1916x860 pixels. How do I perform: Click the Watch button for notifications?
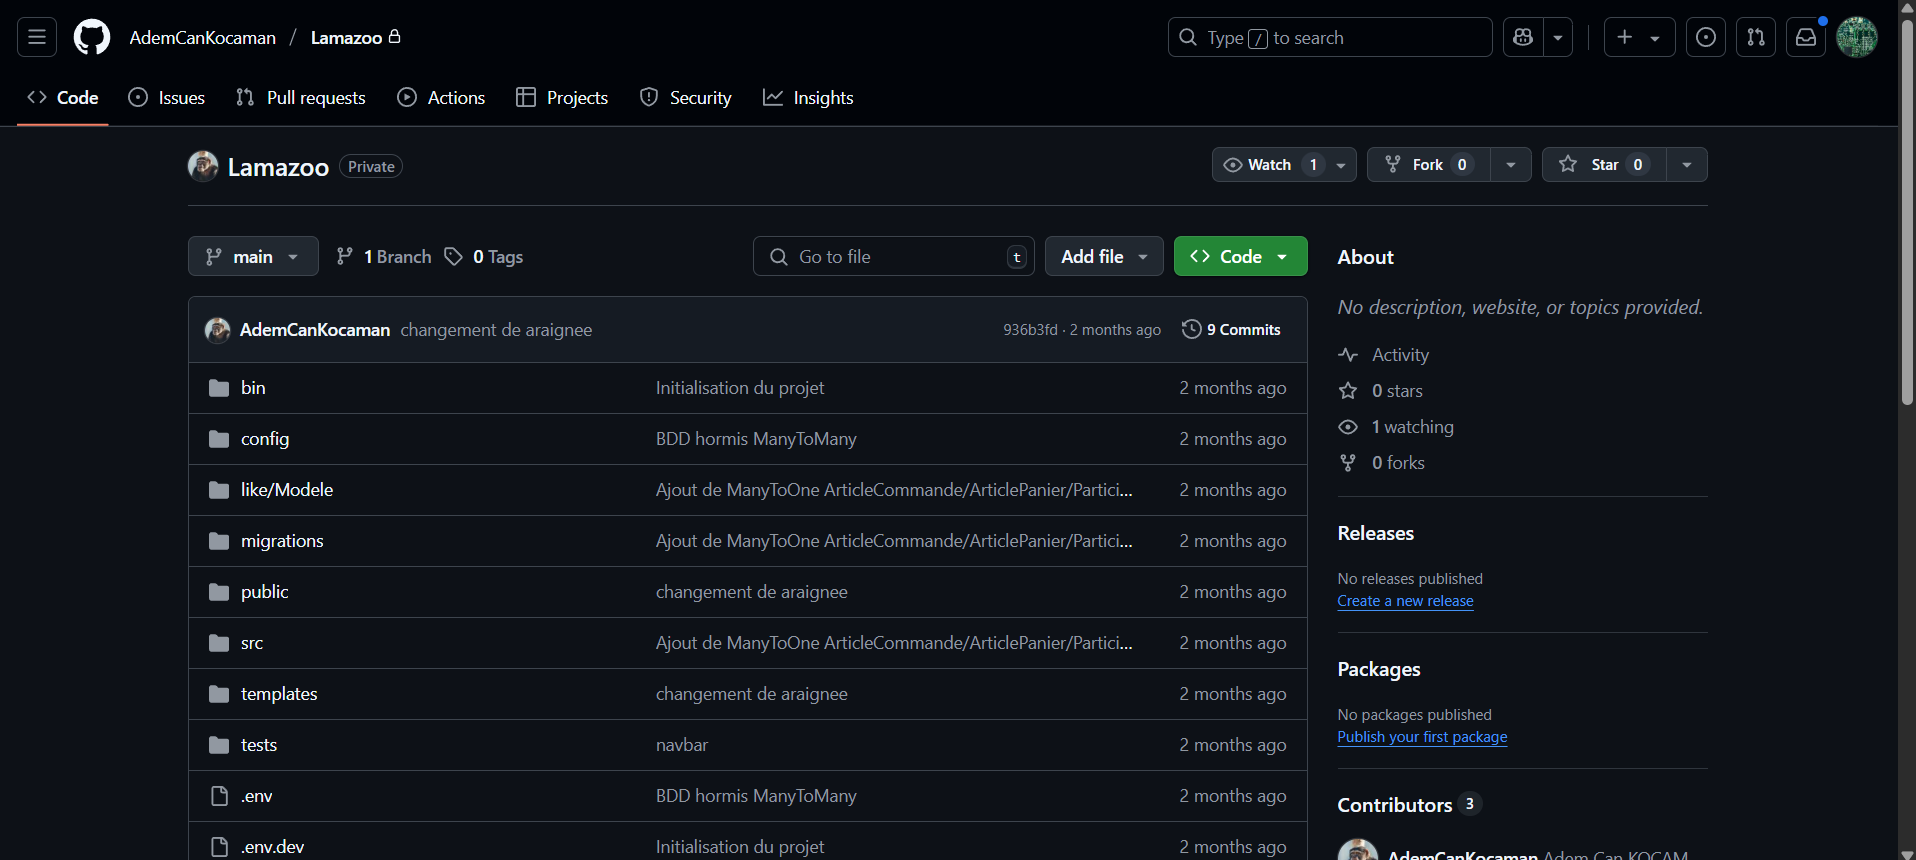(1270, 165)
